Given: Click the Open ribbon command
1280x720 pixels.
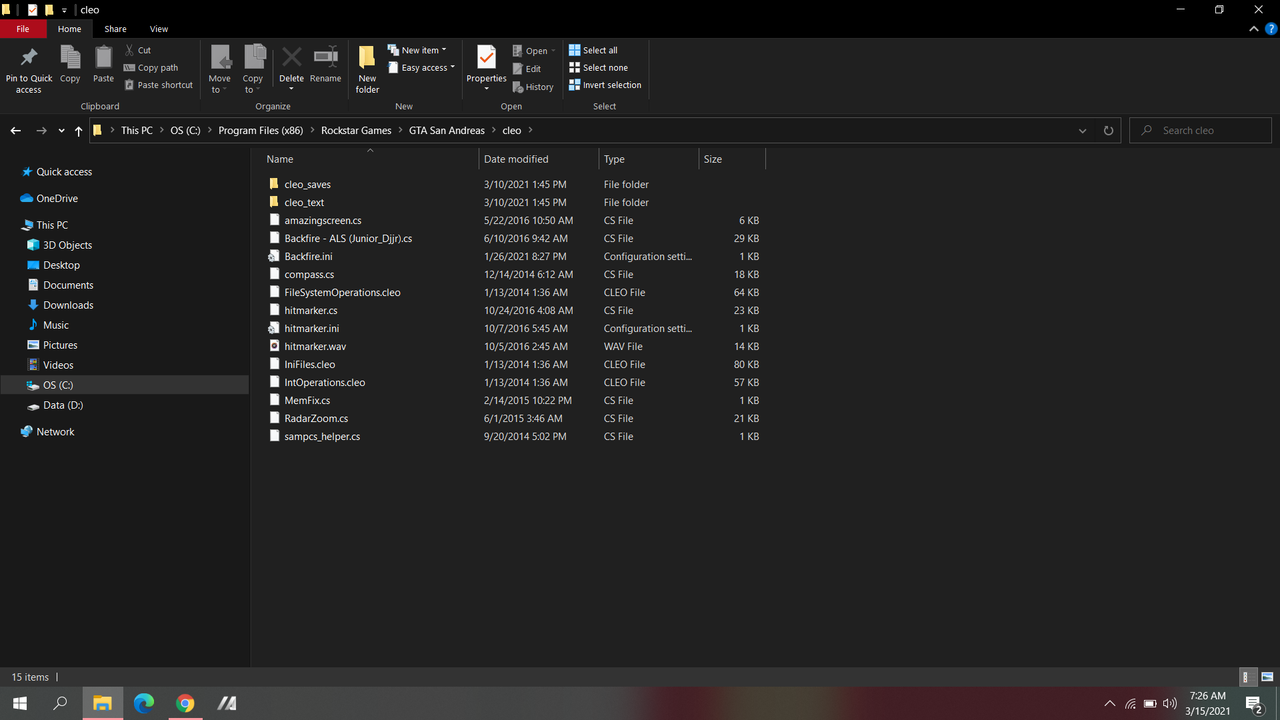Looking at the screenshot, I should pyautogui.click(x=533, y=51).
